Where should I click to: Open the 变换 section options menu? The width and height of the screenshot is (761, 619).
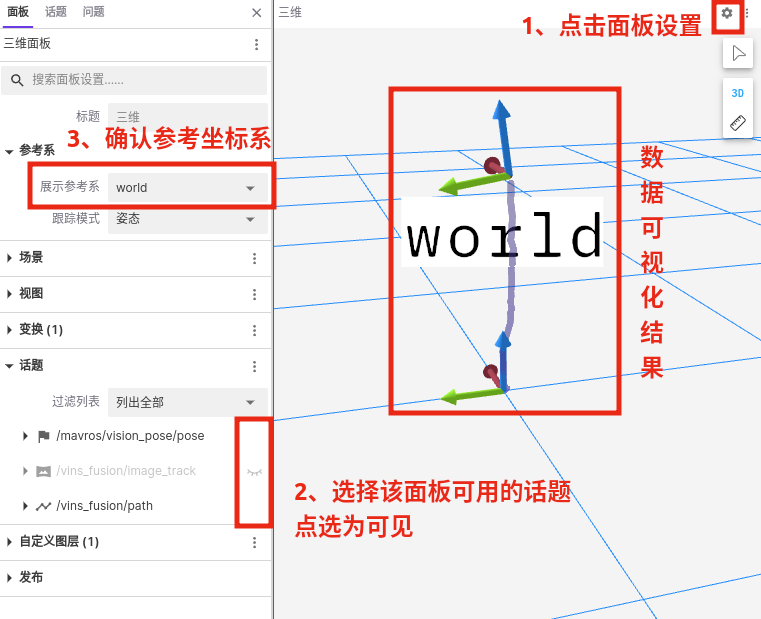point(254,330)
